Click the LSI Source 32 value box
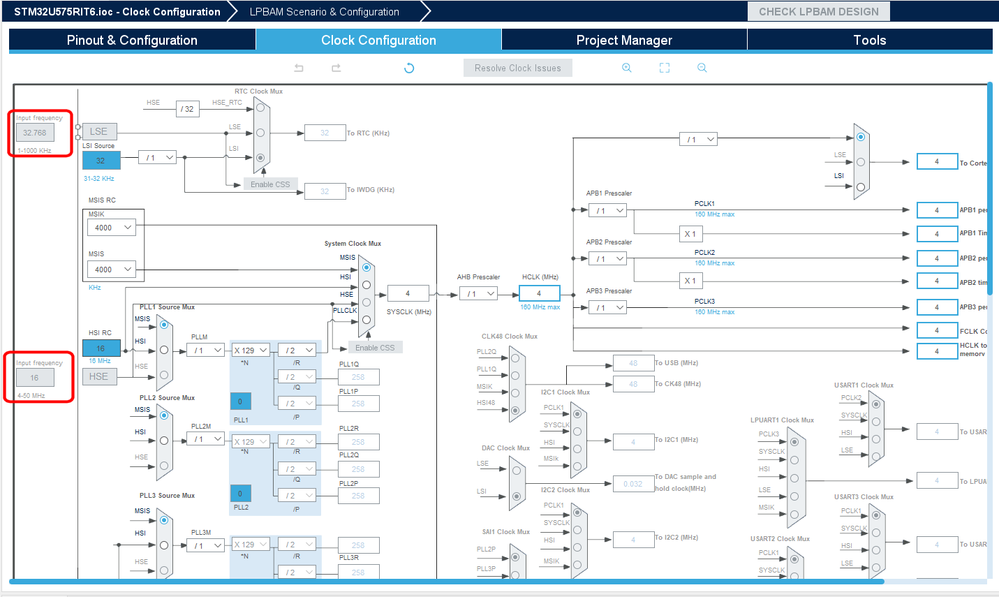 101,161
